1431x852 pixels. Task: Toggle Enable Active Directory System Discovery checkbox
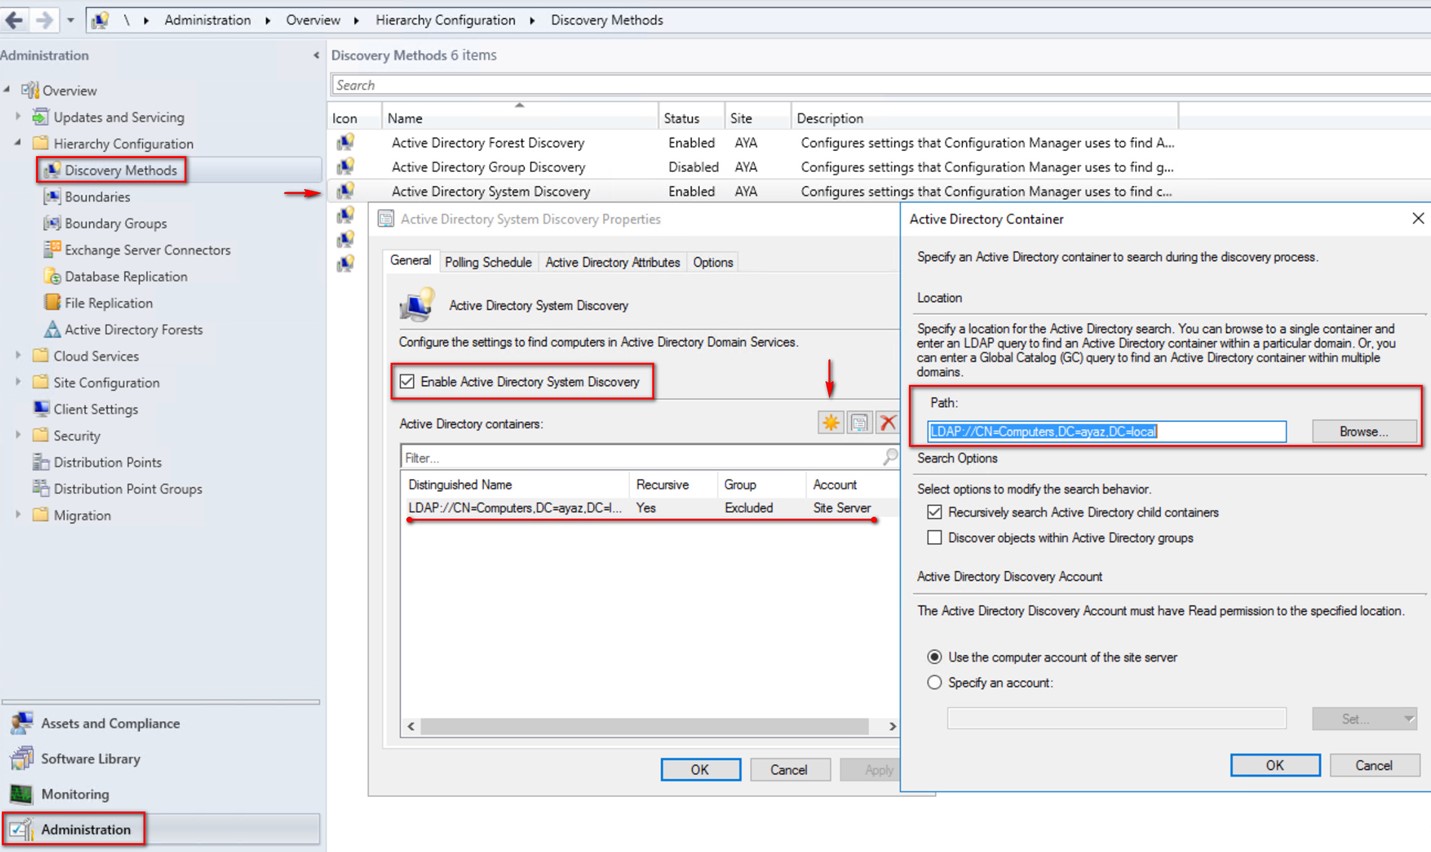click(407, 381)
